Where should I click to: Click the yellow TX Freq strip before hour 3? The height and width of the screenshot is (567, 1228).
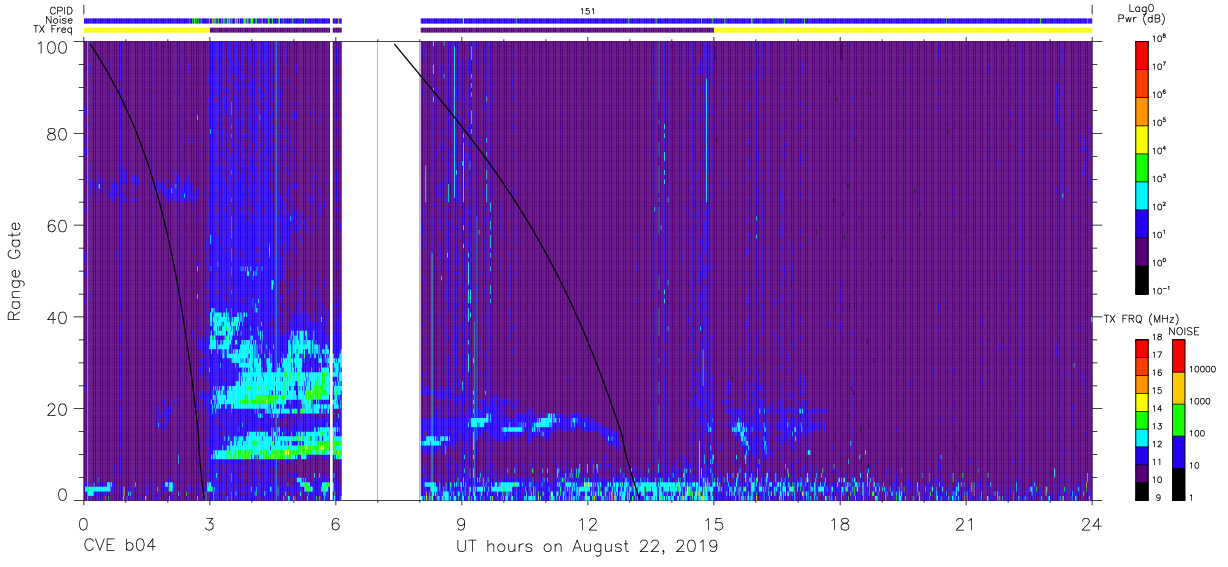[147, 30]
